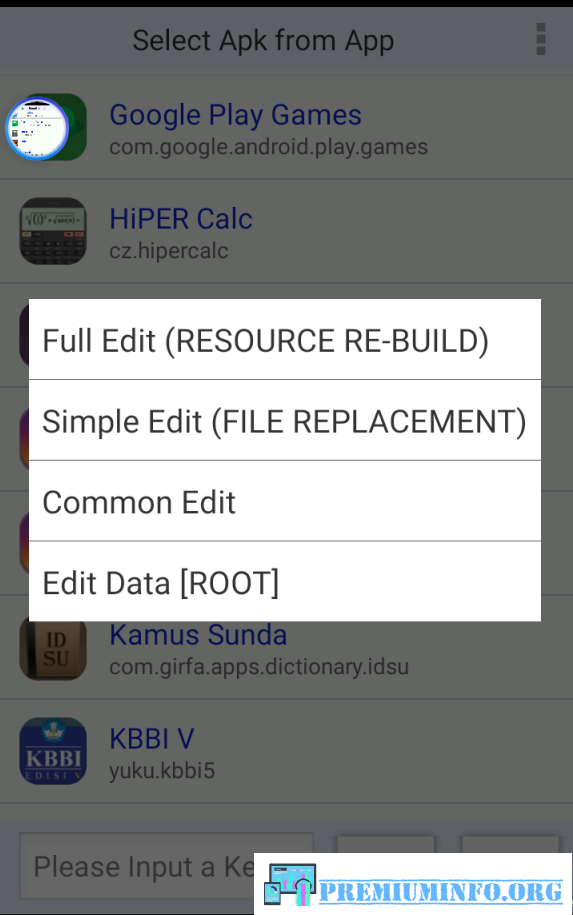
Task: Open the HiPER Calc app entry
Action: click(286, 232)
